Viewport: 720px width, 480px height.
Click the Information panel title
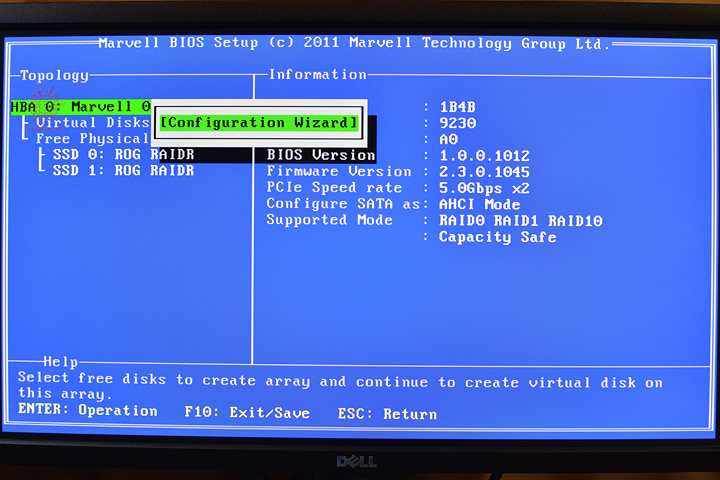(318, 74)
